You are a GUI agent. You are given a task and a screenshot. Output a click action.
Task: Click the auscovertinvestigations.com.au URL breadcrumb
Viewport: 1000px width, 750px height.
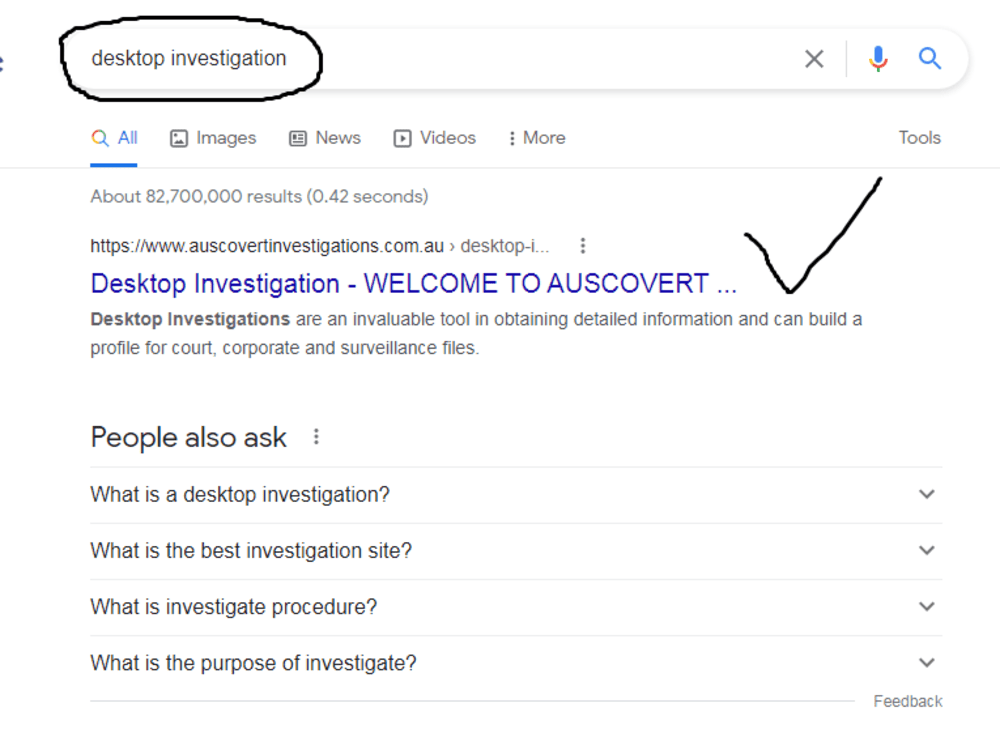coord(320,246)
